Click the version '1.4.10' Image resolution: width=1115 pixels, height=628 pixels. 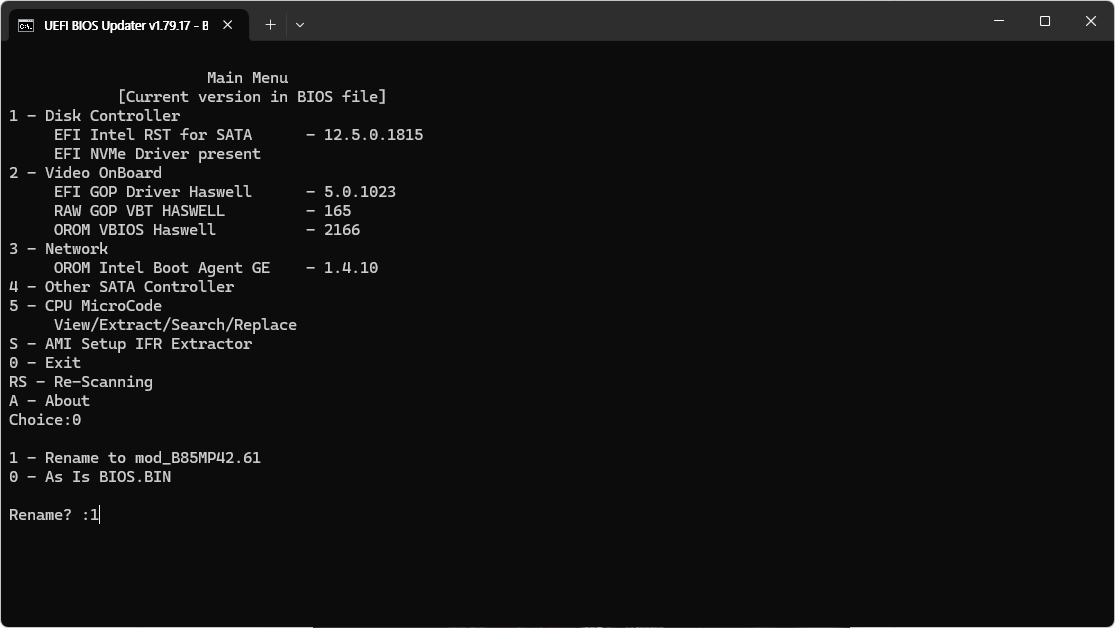351,268
